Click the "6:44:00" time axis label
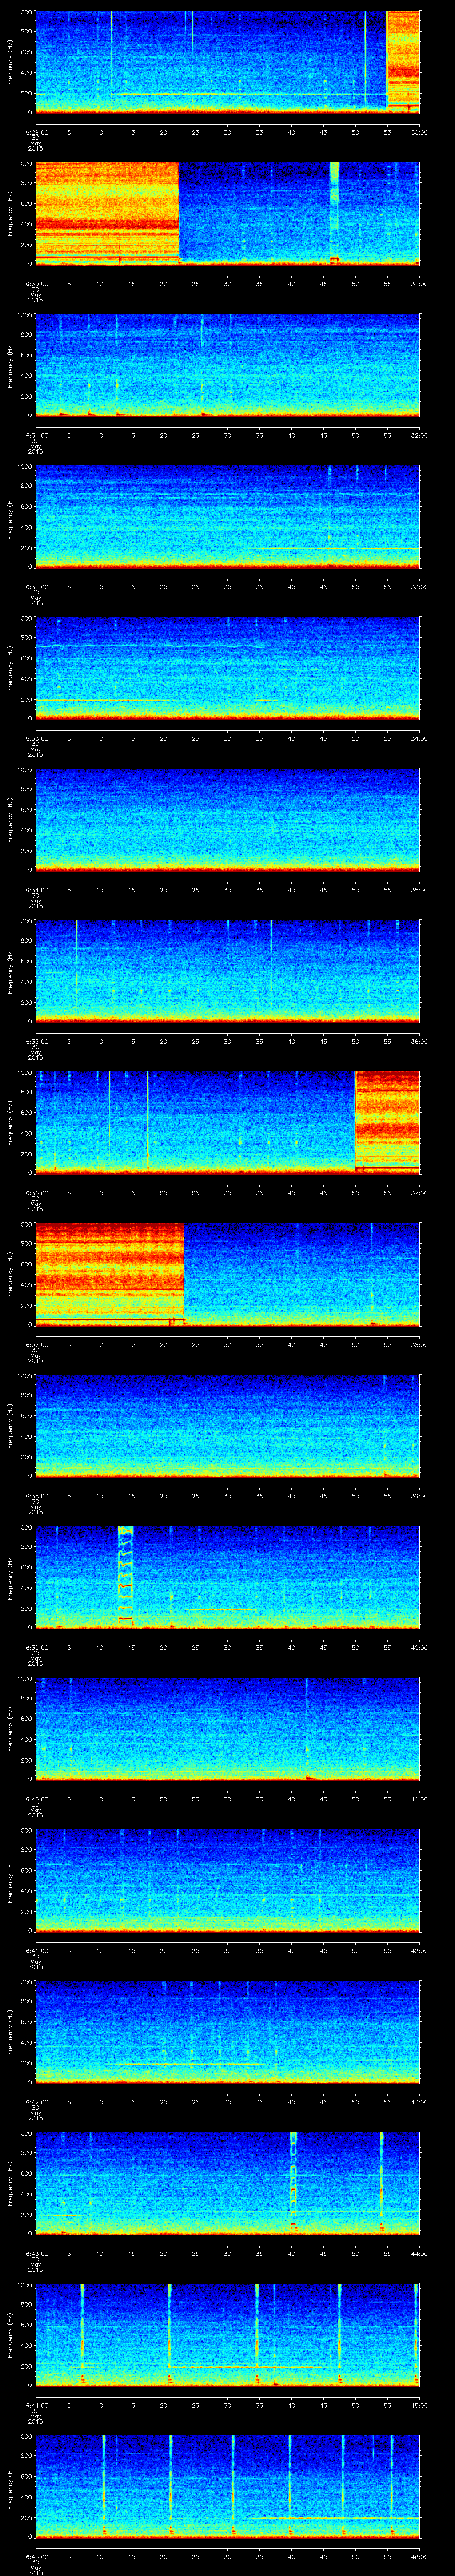The image size is (455, 2576). tap(35, 2405)
